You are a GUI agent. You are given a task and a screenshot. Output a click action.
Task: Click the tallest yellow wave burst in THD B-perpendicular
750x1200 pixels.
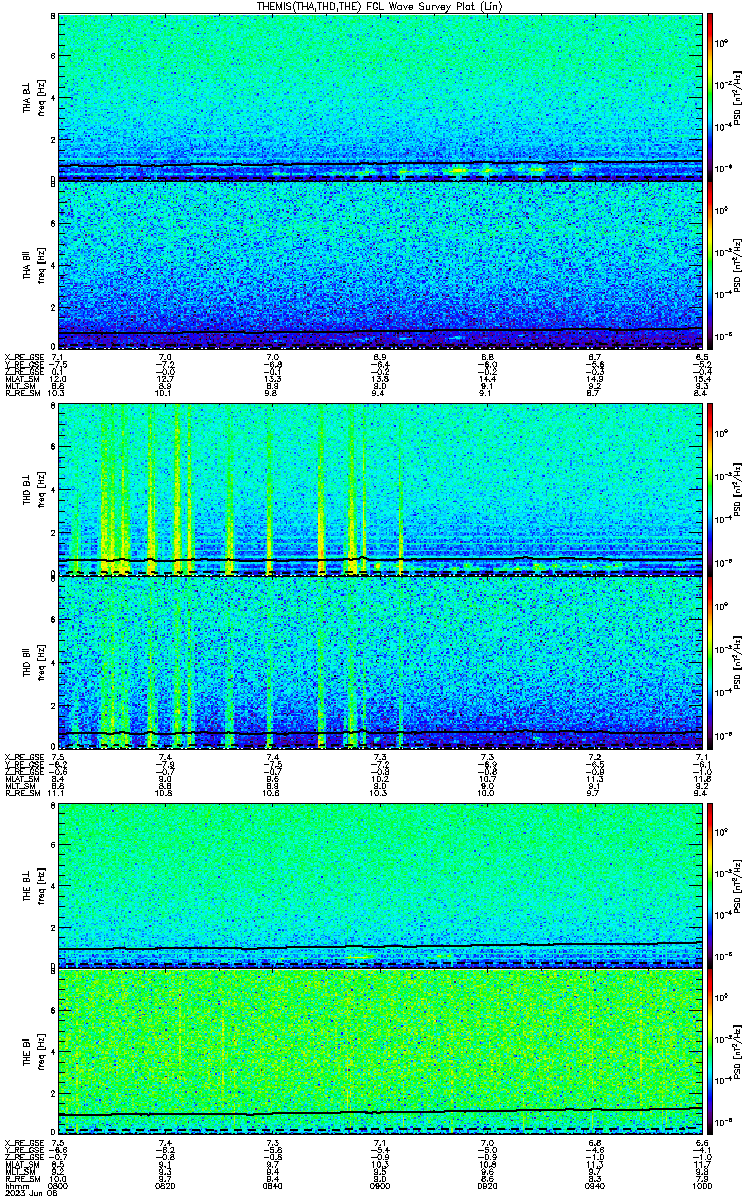[320, 490]
